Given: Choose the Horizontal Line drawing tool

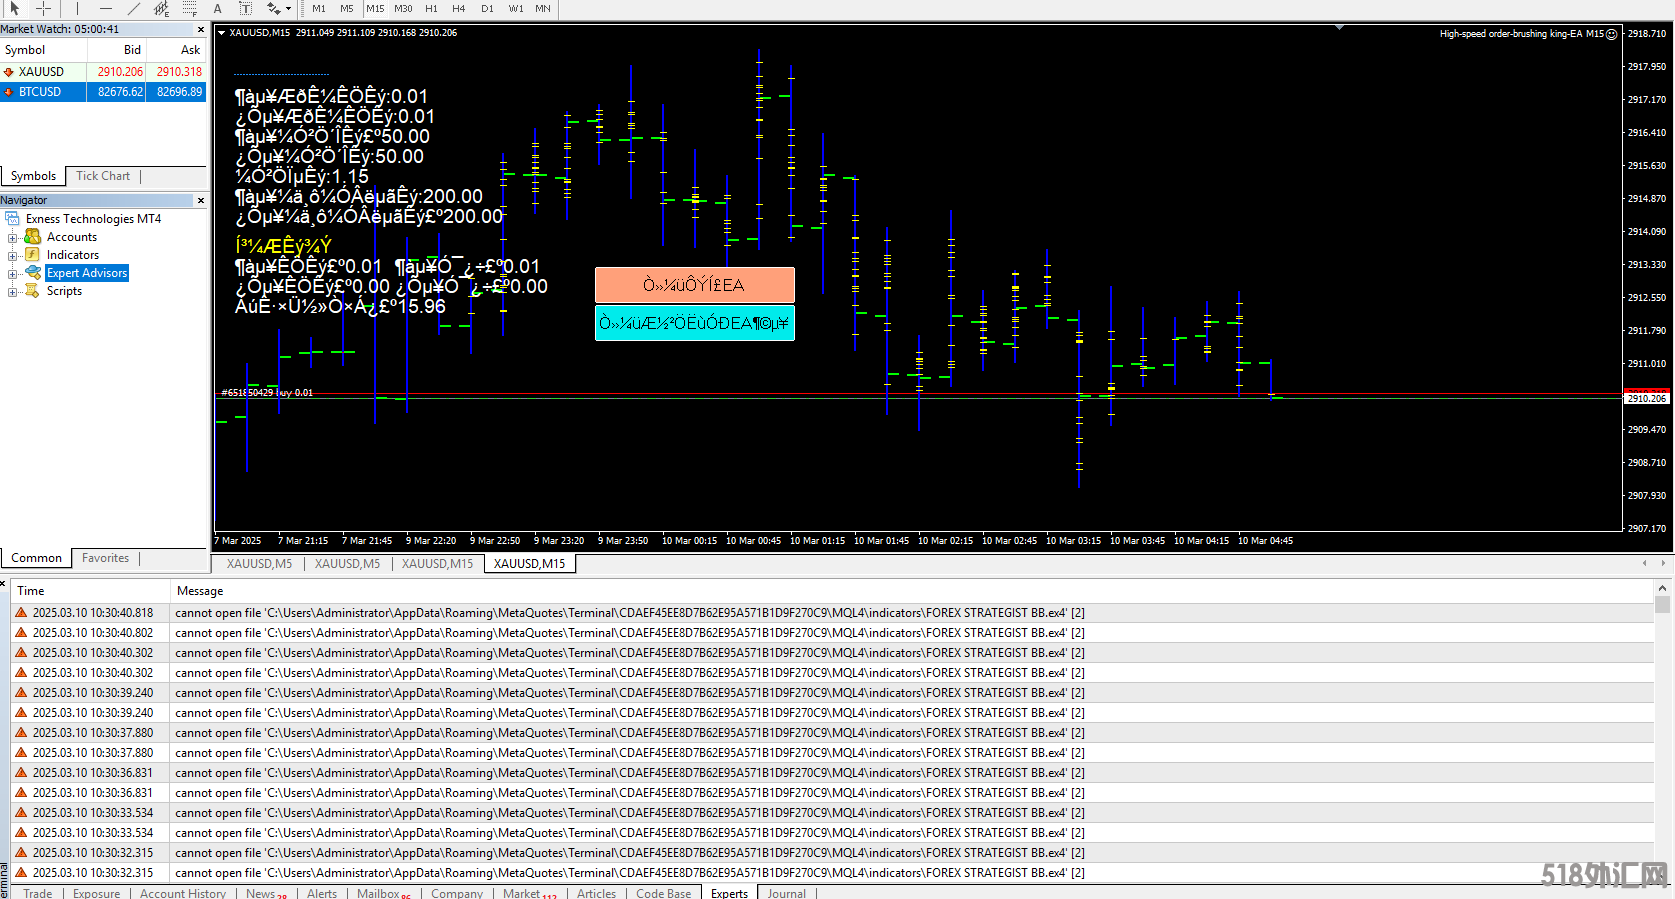Looking at the screenshot, I should (105, 8).
